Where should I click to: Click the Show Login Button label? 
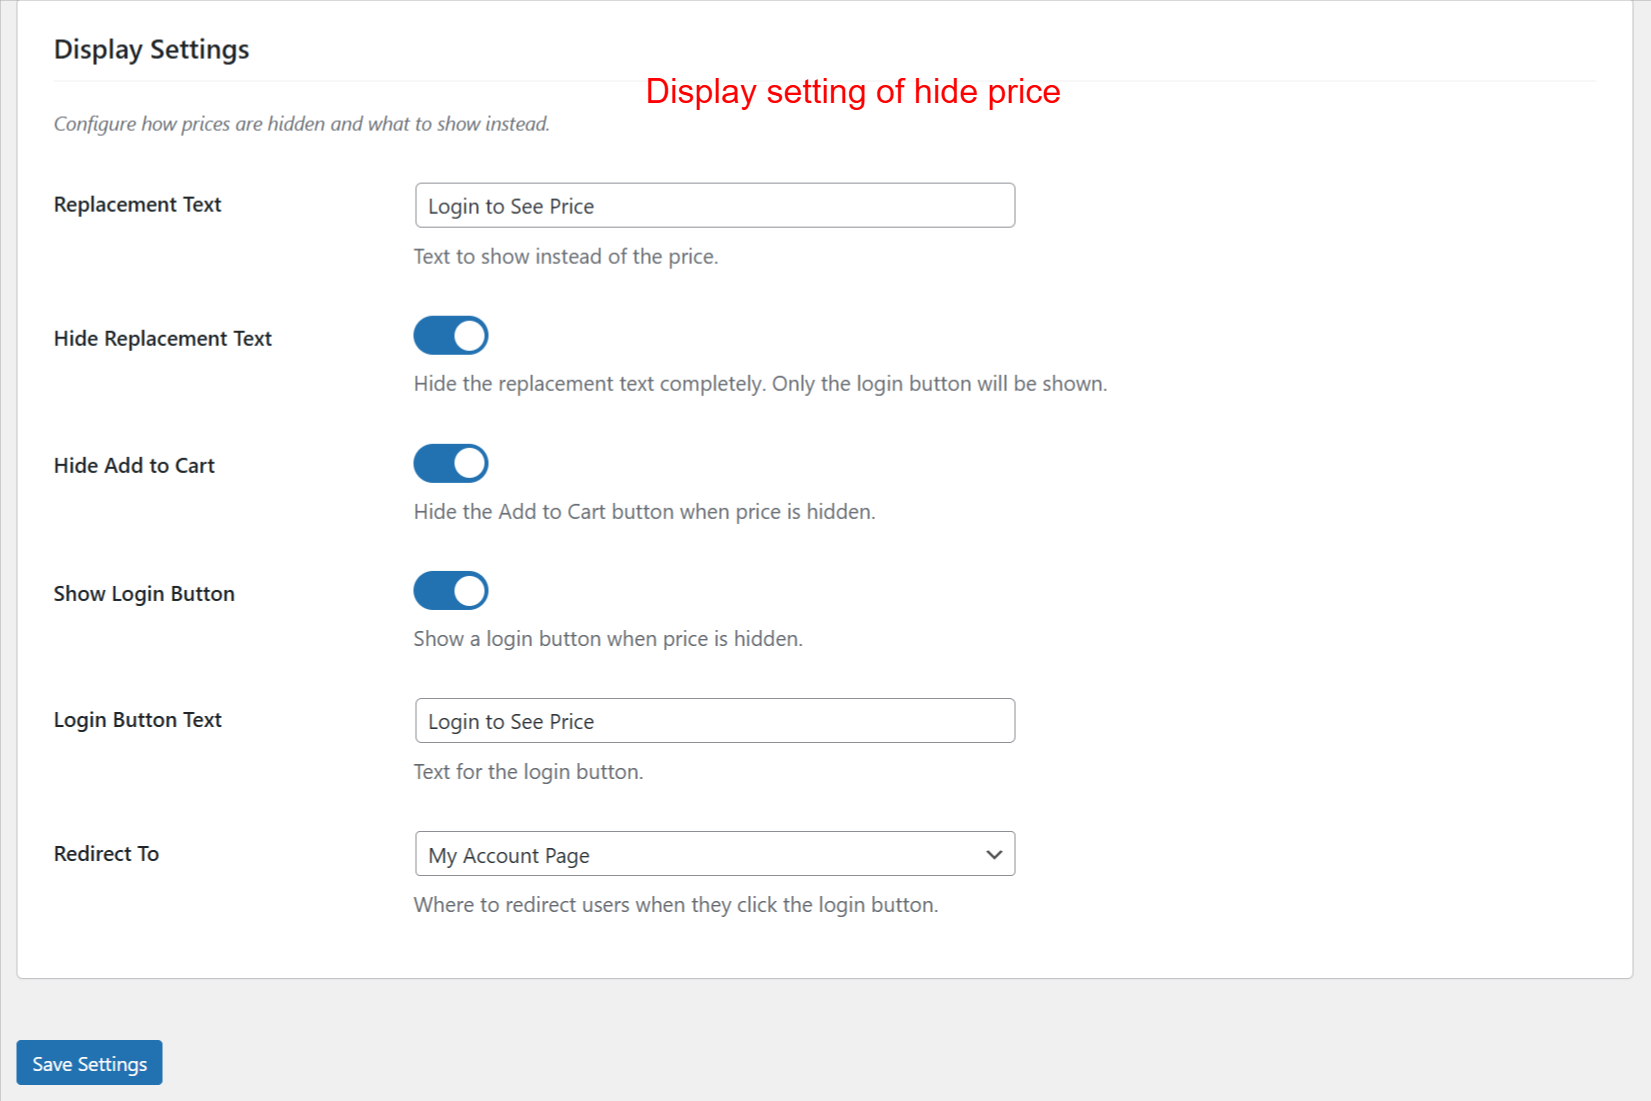pyautogui.click(x=143, y=593)
